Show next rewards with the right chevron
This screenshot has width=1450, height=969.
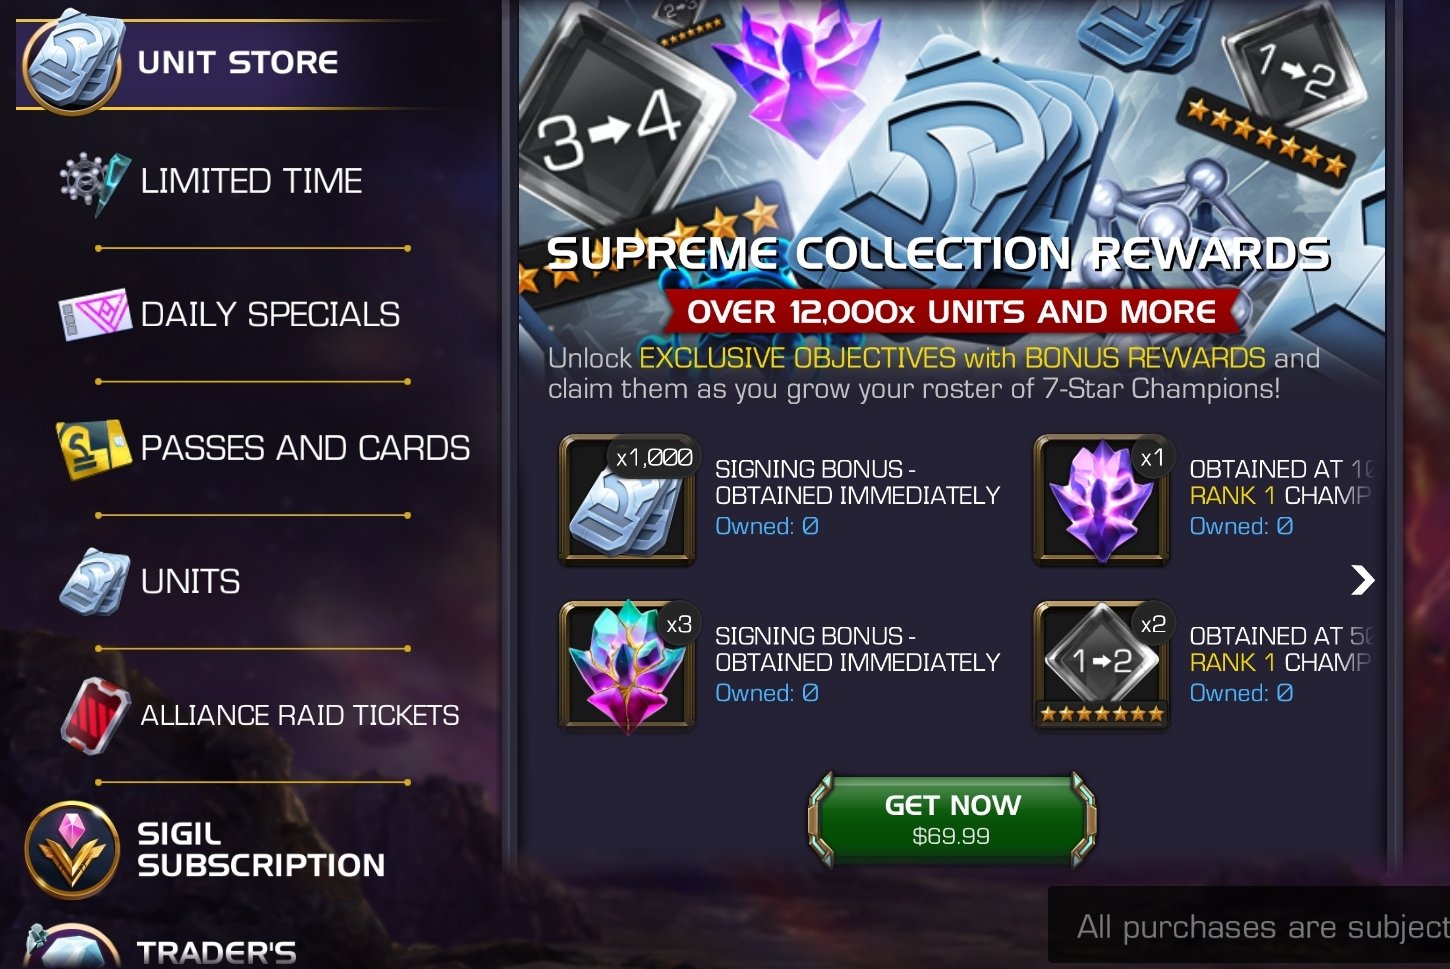pos(1362,580)
